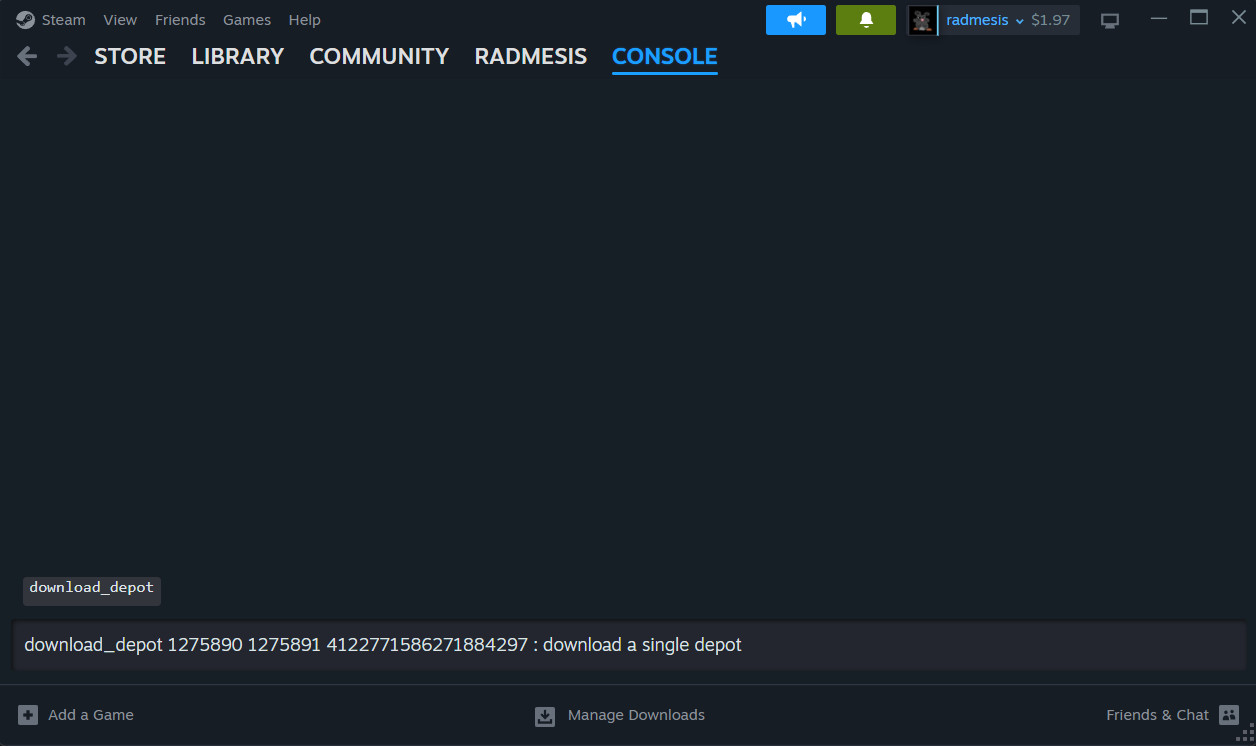Viewport: 1256px width, 746px height.
Task: Open the announcements megaphone button
Action: (x=795, y=20)
